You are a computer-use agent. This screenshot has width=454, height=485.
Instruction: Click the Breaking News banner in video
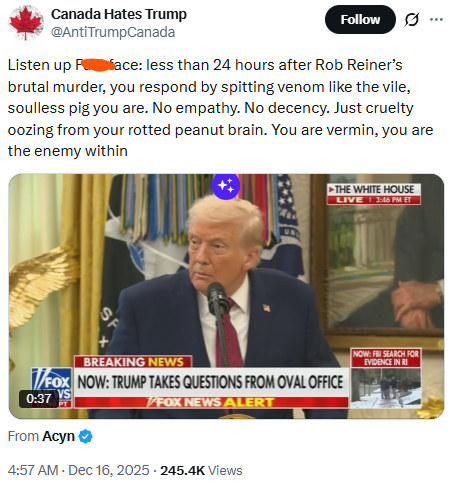click(x=133, y=362)
